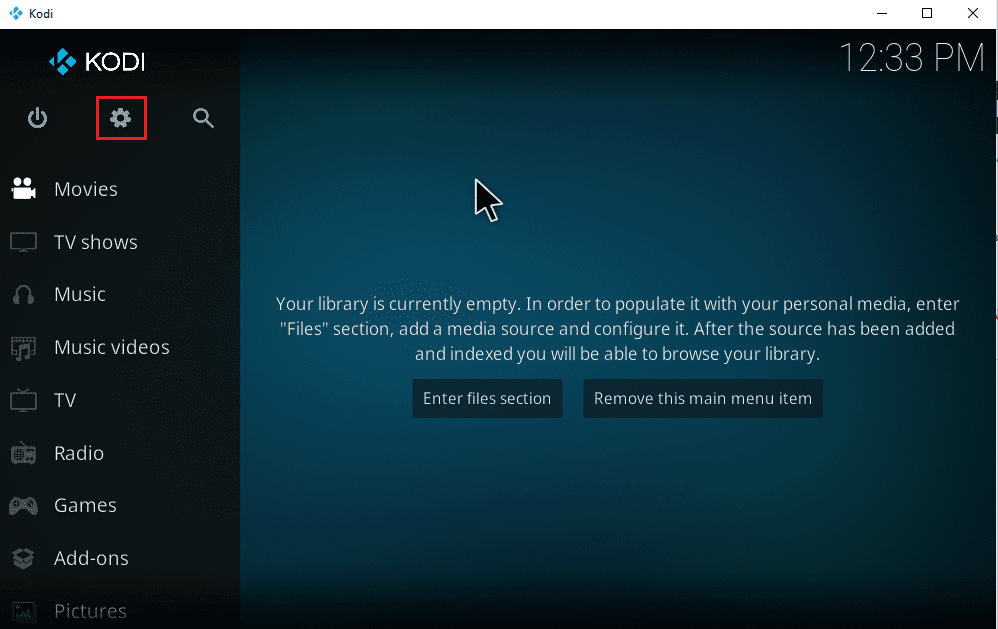This screenshot has width=998, height=629.
Task: Select the Music headphones icon
Action: [24, 294]
